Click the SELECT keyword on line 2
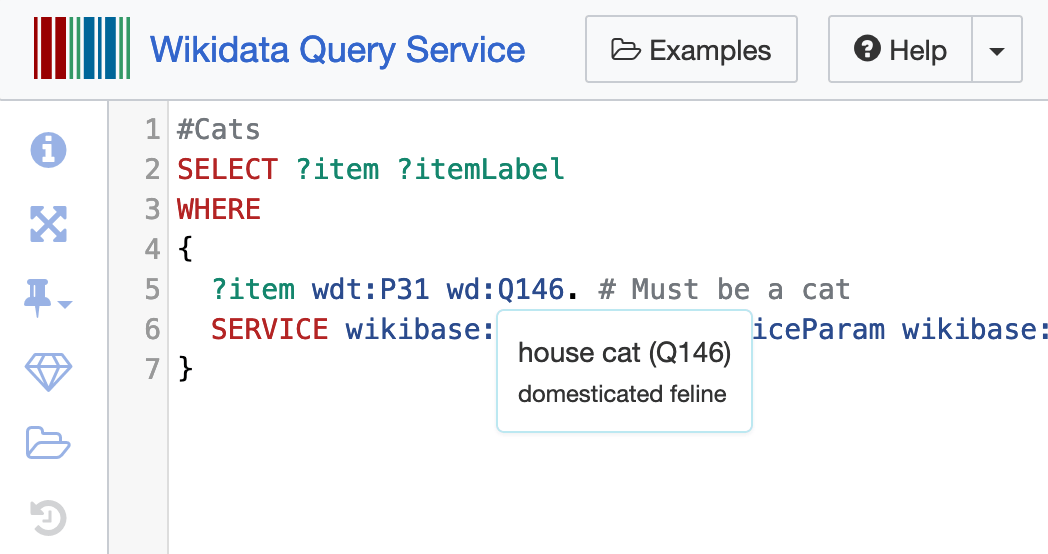Image resolution: width=1048 pixels, height=554 pixels. (227, 169)
